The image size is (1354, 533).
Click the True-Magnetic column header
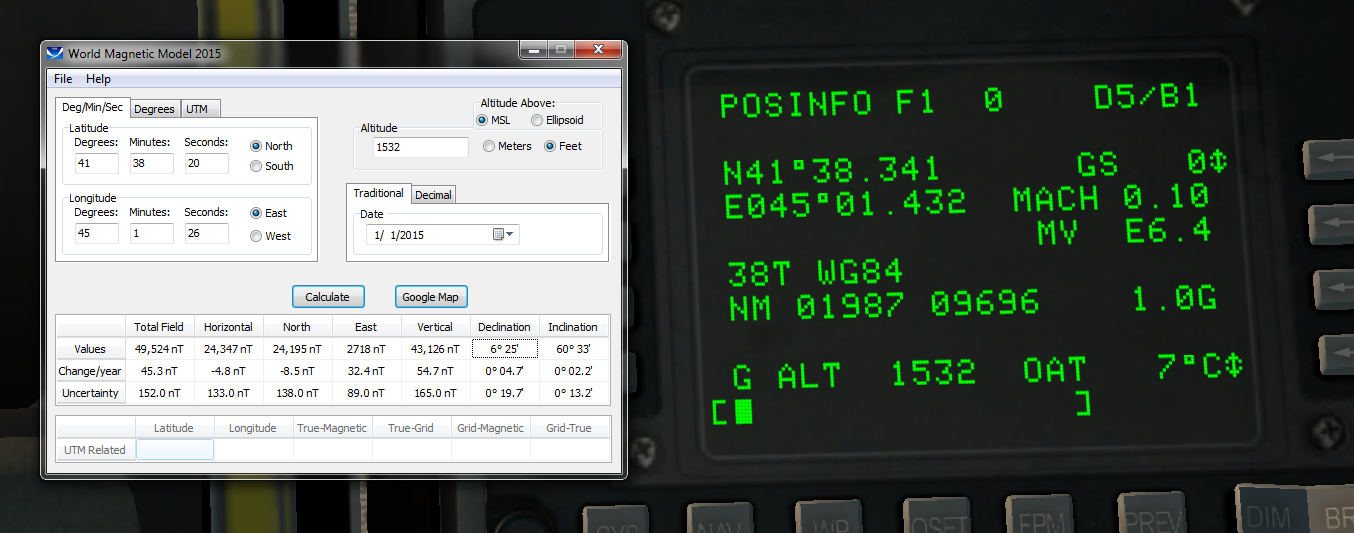pos(333,428)
